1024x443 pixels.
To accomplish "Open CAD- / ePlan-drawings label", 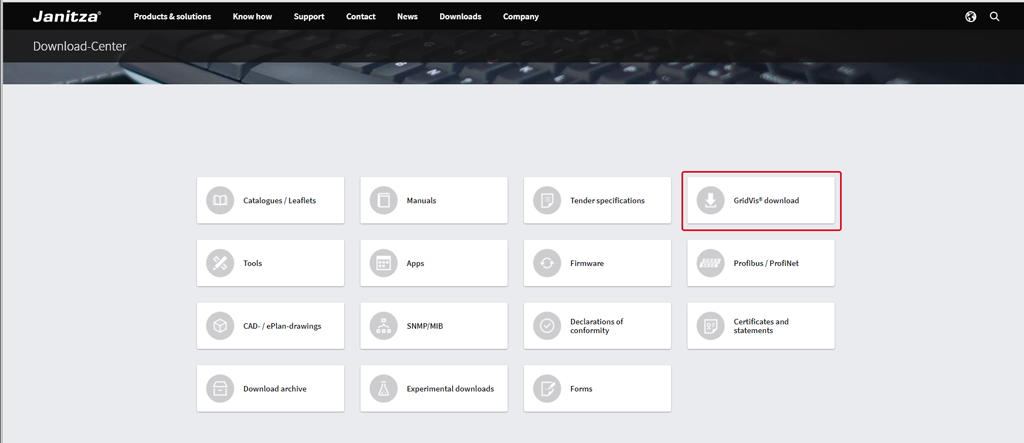I will click(x=282, y=326).
